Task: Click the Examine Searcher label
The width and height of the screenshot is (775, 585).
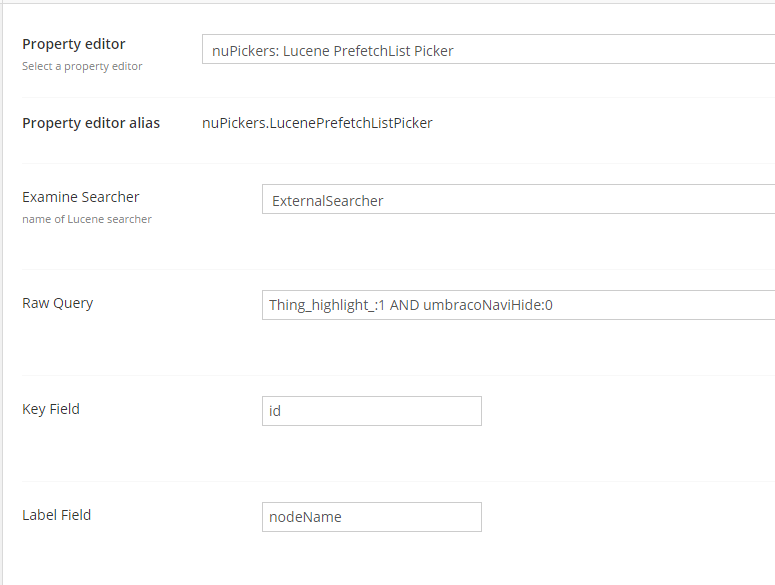Action: click(x=80, y=197)
